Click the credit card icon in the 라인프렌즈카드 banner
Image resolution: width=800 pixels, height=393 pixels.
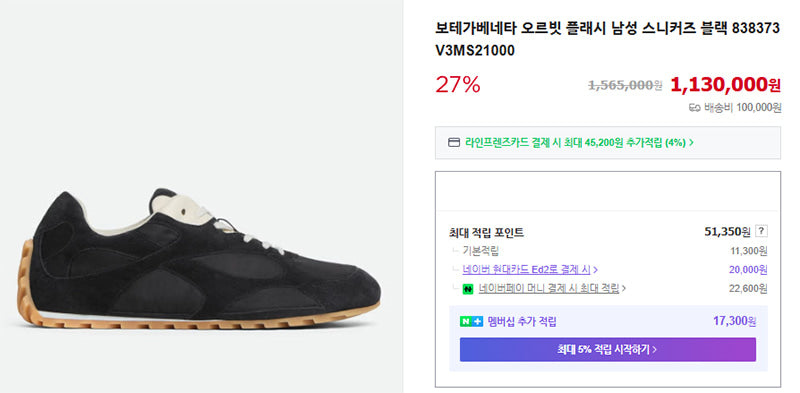[454, 142]
